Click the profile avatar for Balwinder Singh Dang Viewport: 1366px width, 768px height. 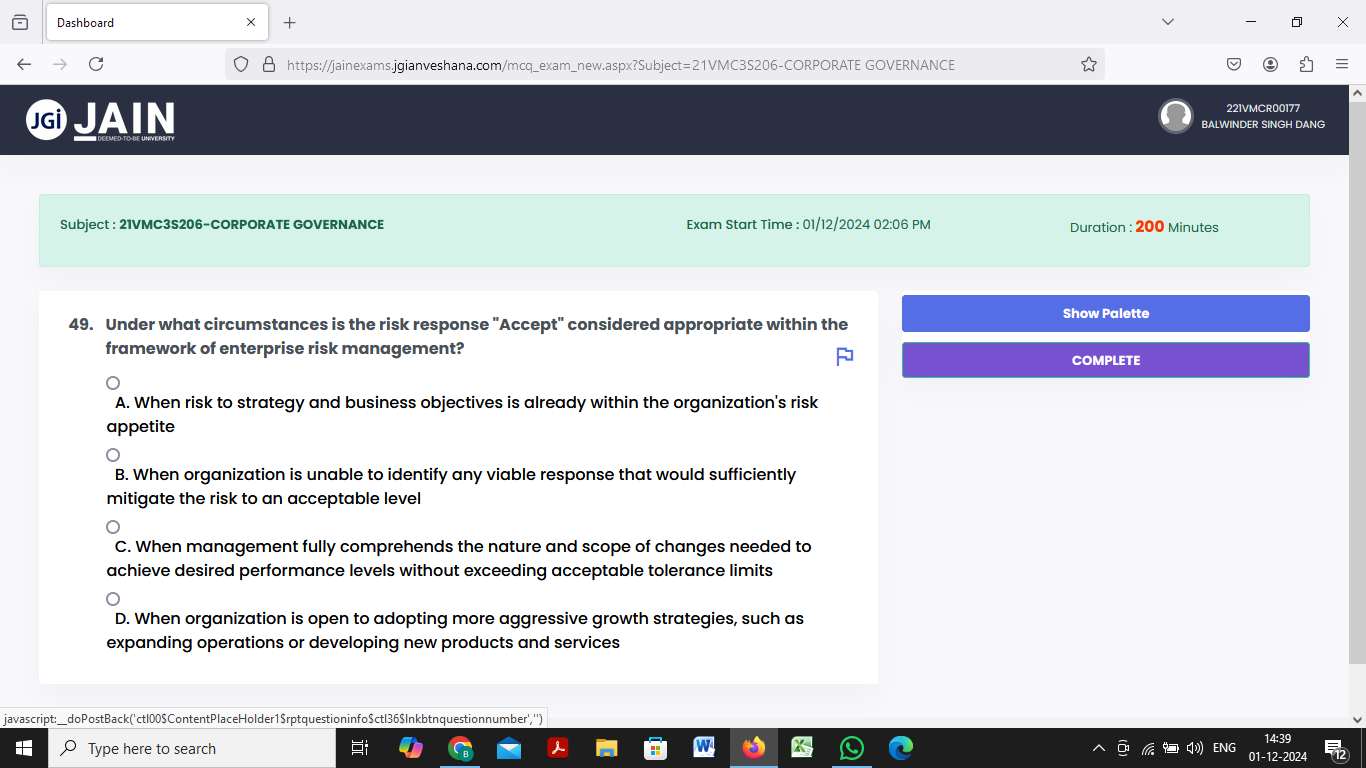(1176, 116)
